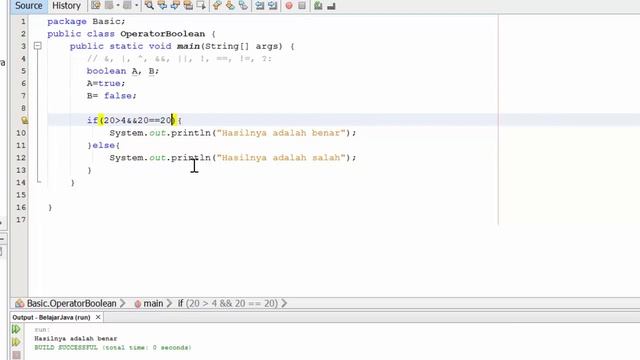Click the hint lightbulb on line 9

[x=24, y=120]
